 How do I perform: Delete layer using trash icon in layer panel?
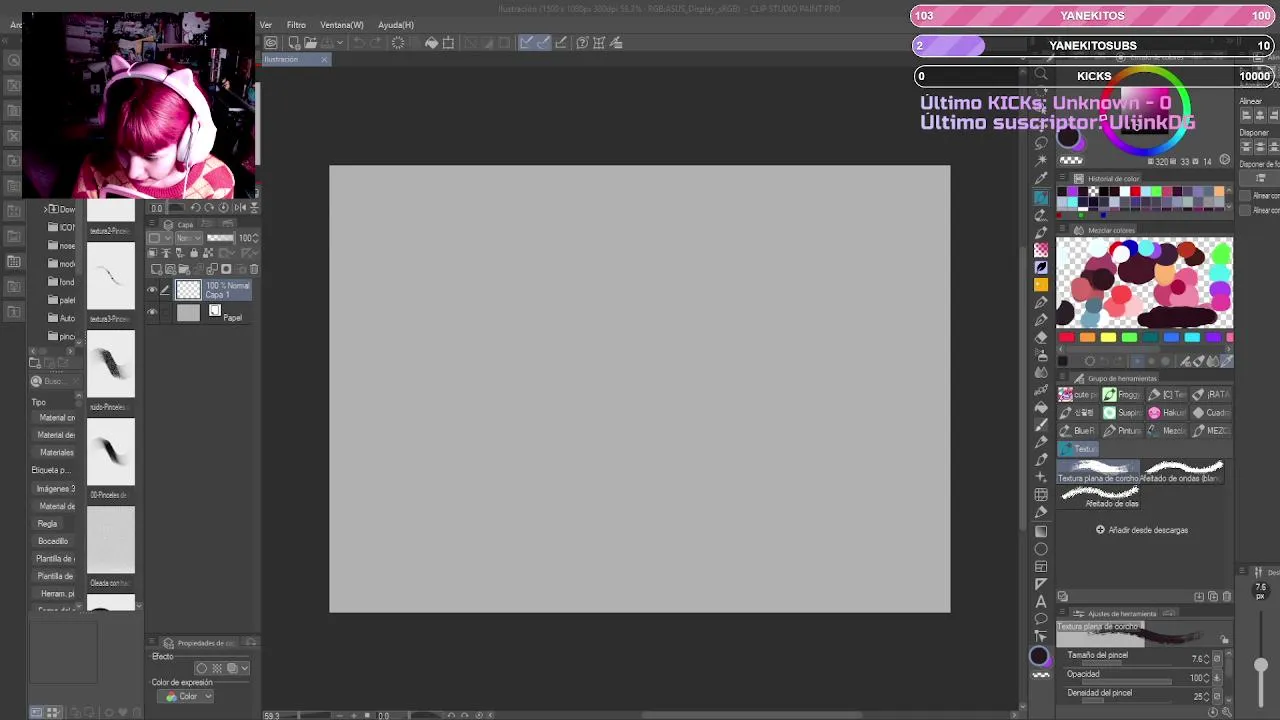pyautogui.click(x=254, y=269)
